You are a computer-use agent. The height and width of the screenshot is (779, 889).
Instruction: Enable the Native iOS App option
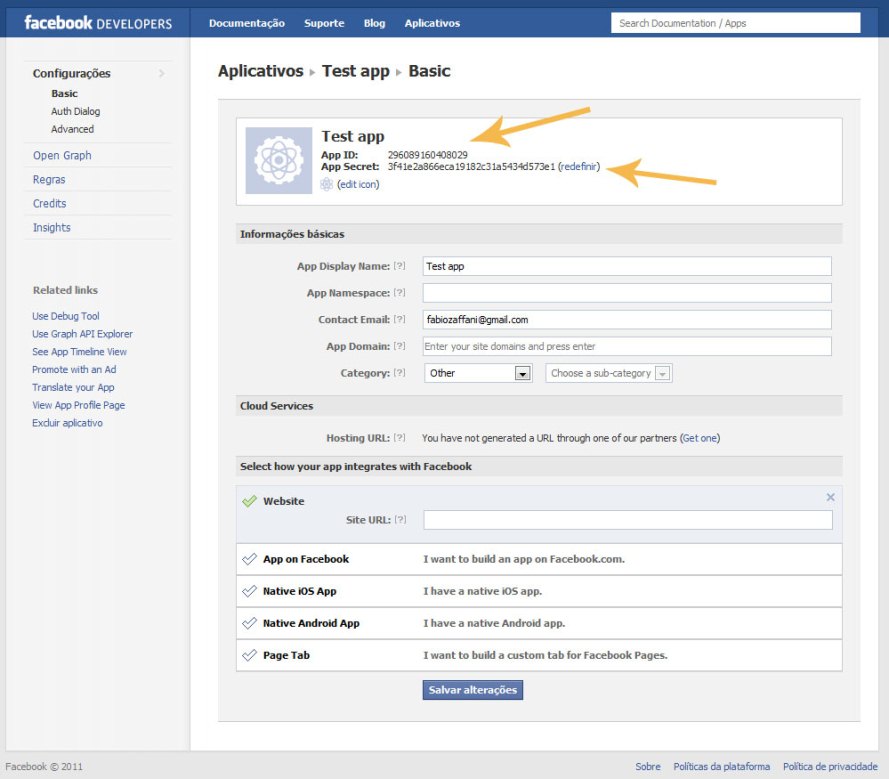(249, 591)
